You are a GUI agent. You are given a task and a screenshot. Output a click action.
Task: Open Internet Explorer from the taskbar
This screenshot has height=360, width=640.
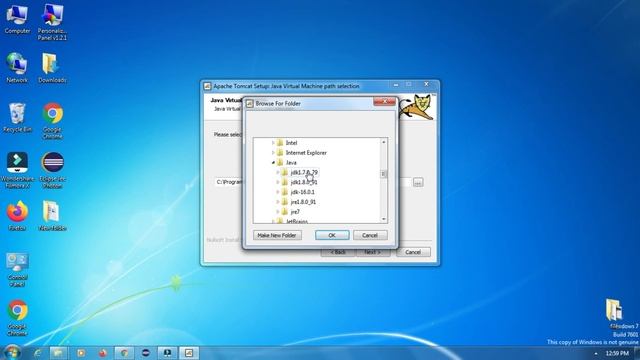pos(38,353)
